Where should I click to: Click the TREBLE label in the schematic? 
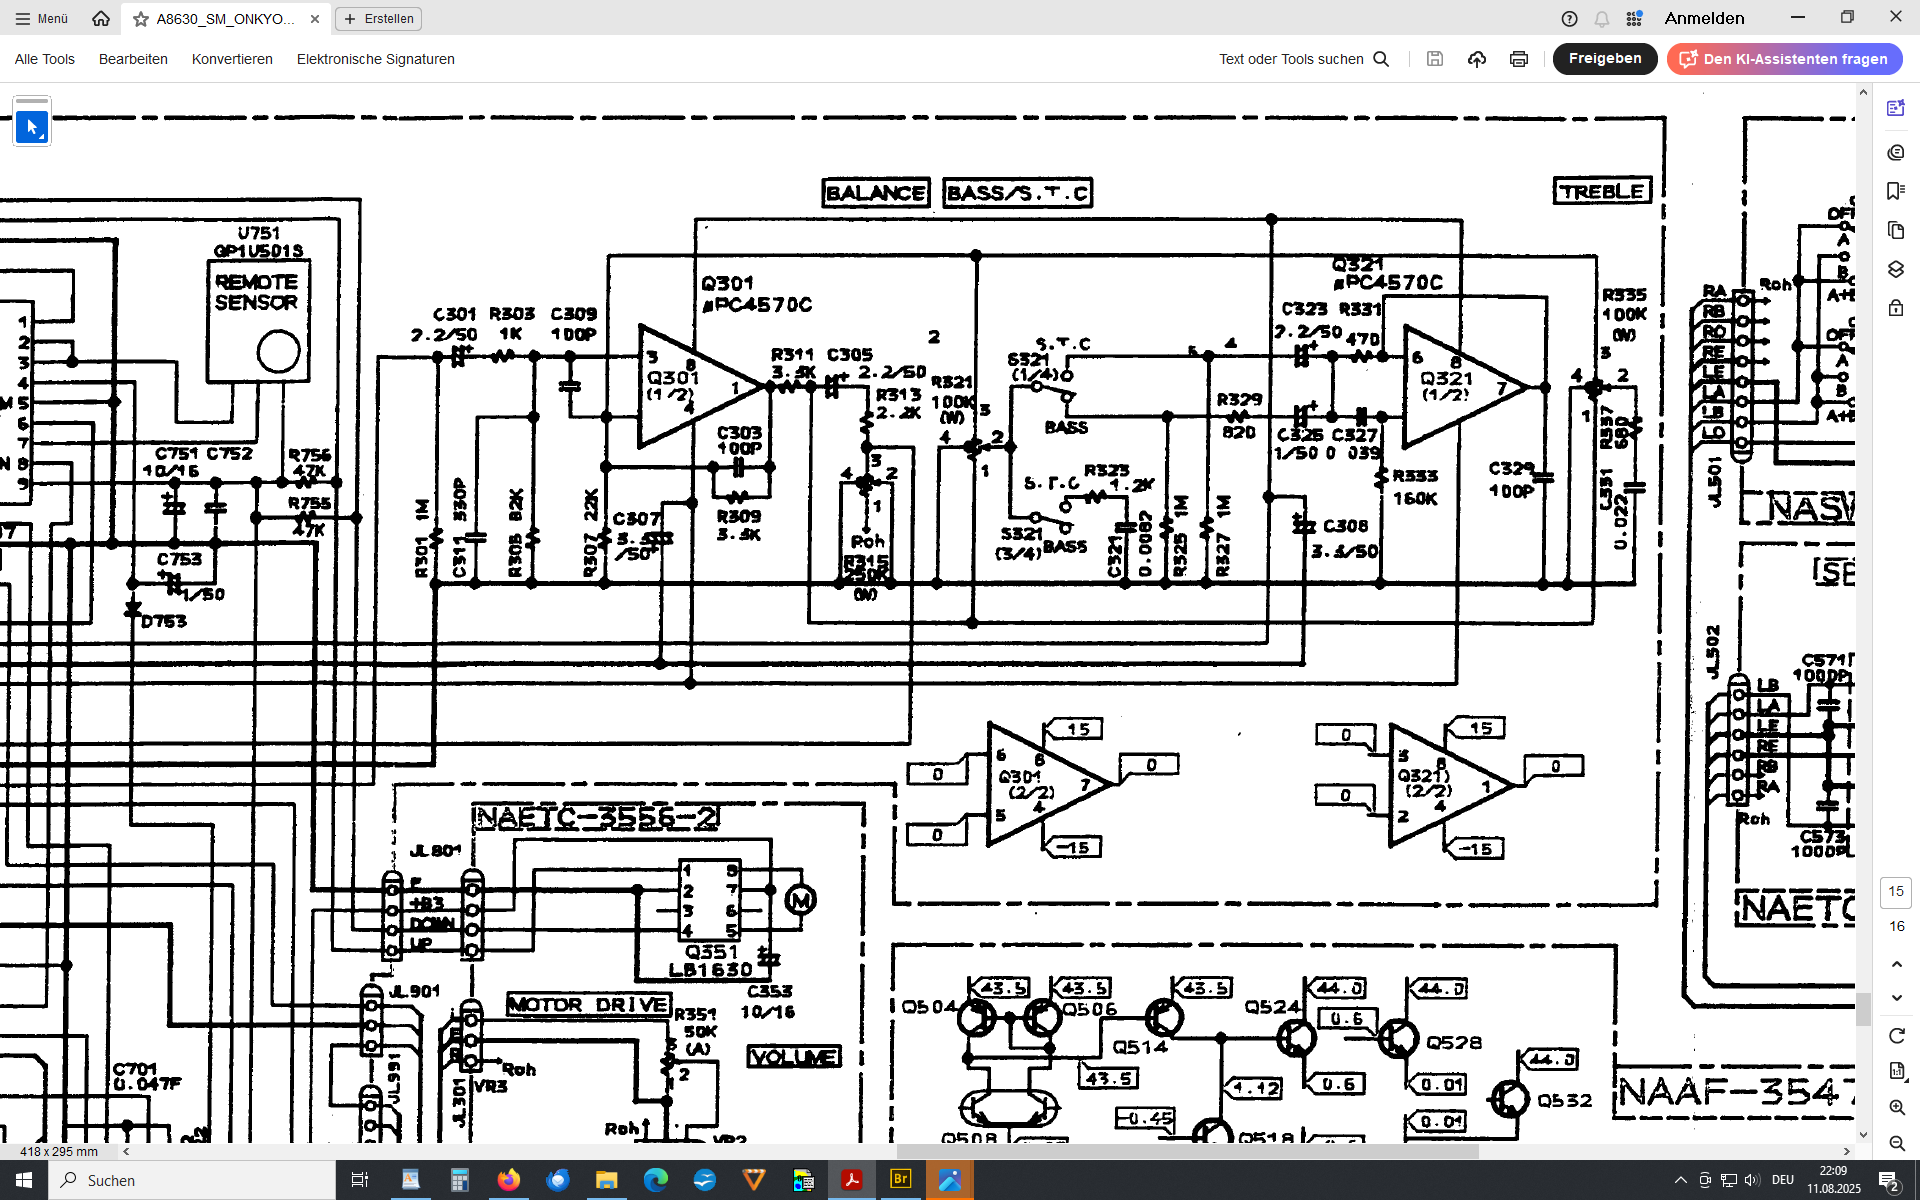click(1602, 191)
